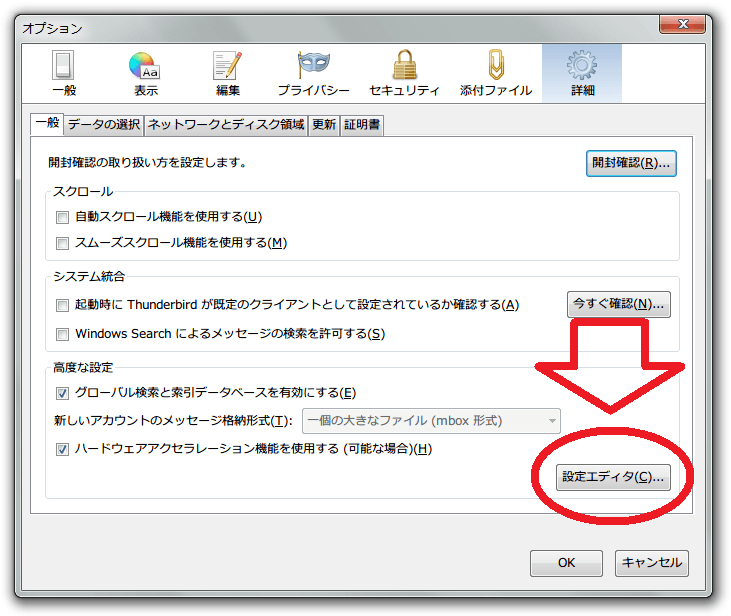Go to プライバシー mask icon
This screenshot has height=616, width=731.
[x=312, y=74]
